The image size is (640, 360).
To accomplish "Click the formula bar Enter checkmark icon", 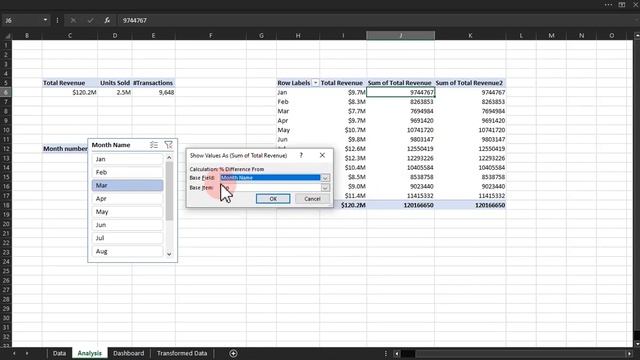I will click(x=90, y=20).
